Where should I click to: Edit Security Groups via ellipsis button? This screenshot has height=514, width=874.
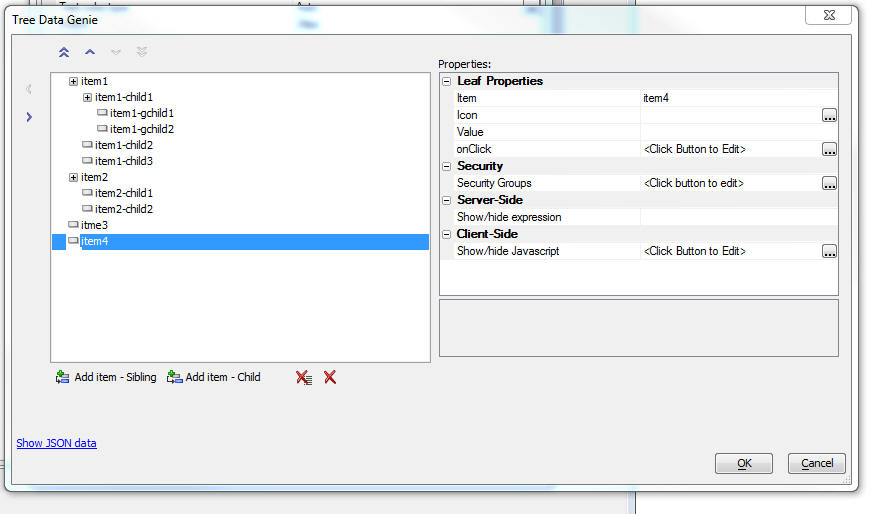[829, 183]
